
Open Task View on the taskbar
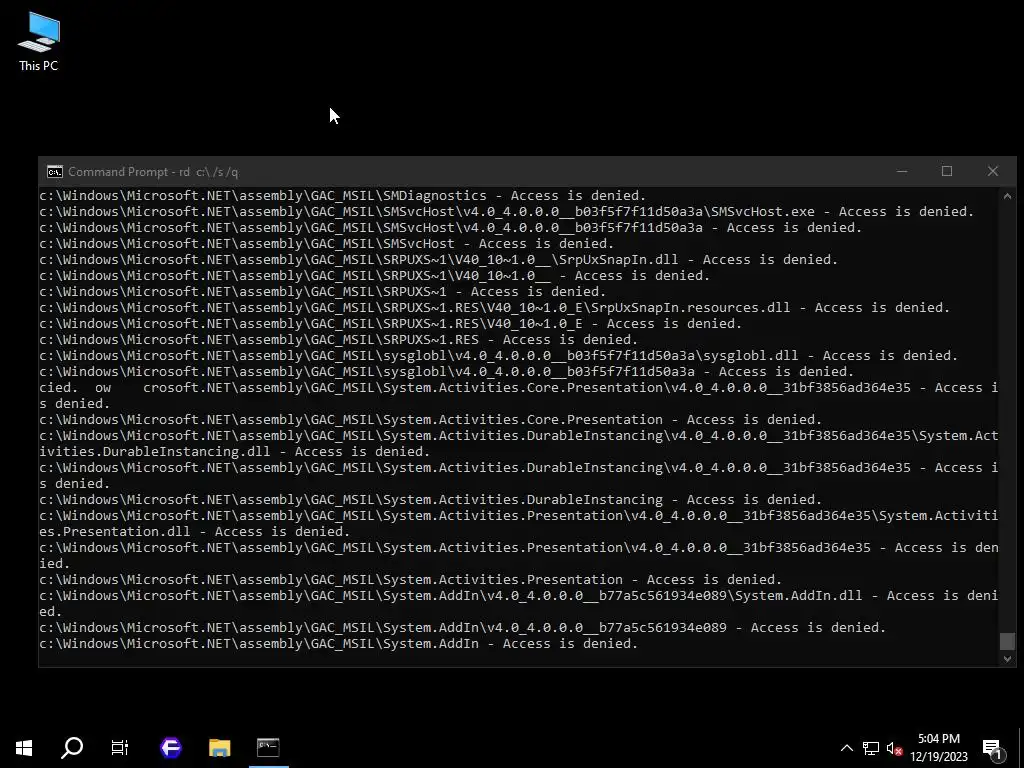[x=120, y=748]
